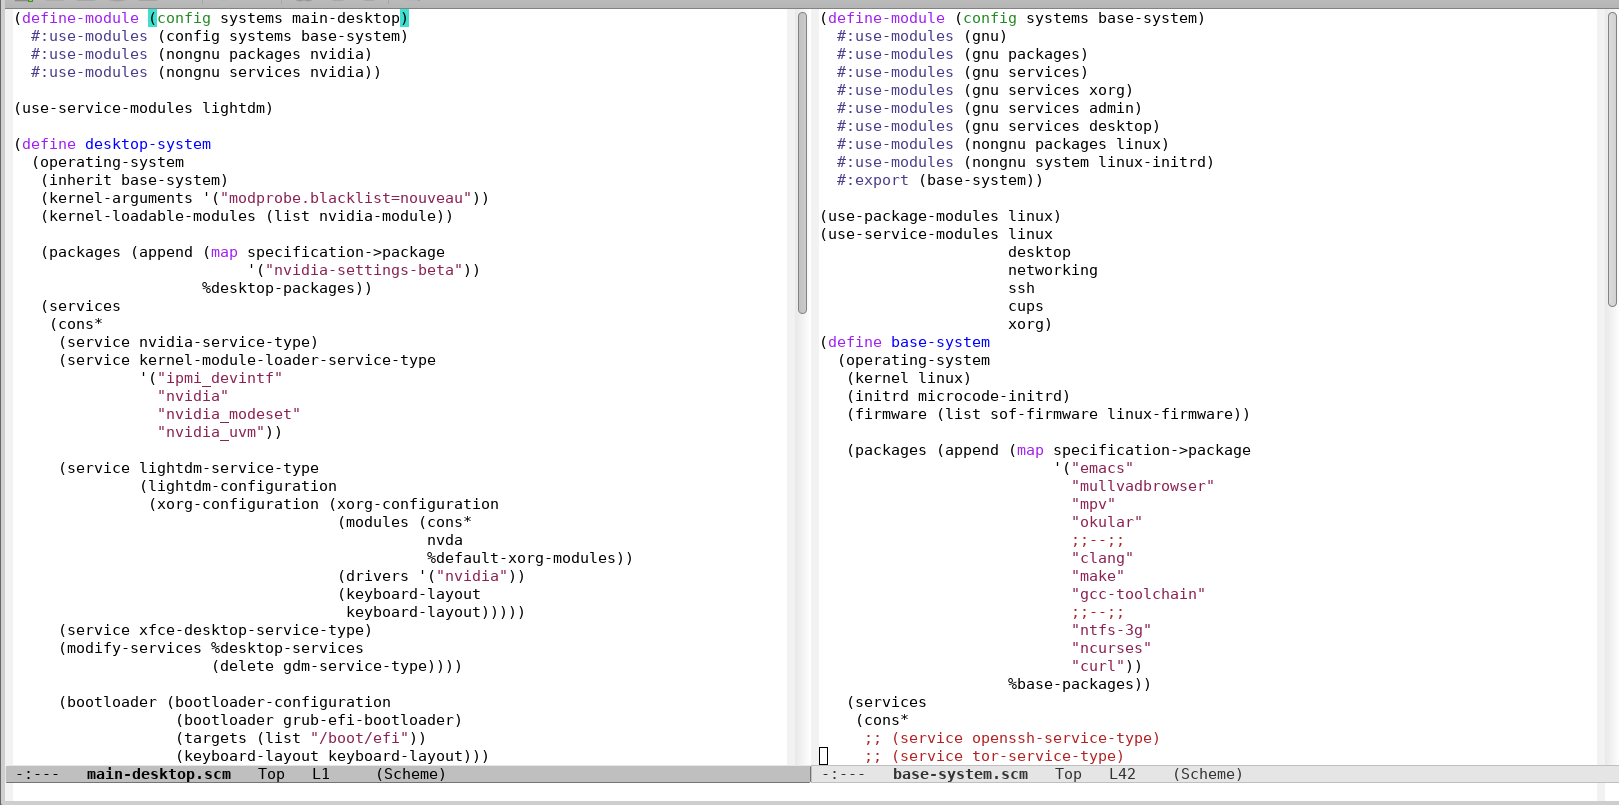
Task: Click main-desktop.scm buffer name in mode line
Action: coord(158,774)
